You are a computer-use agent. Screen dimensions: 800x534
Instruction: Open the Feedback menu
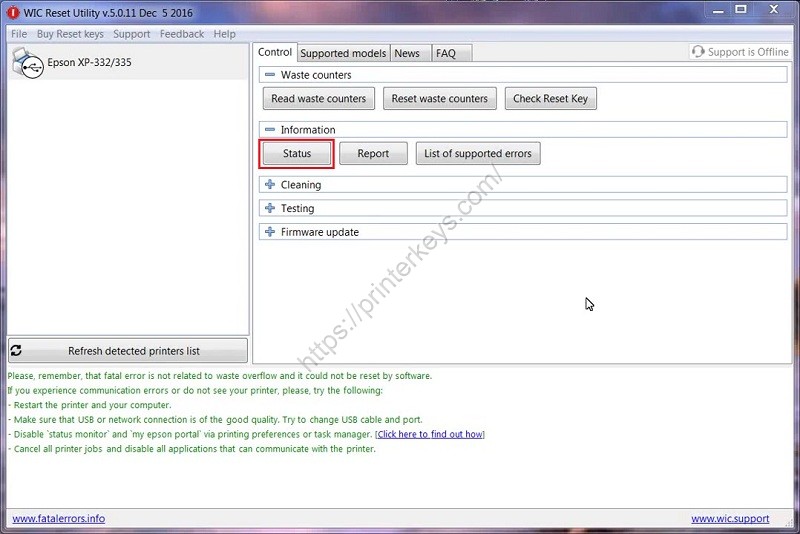click(x=182, y=34)
